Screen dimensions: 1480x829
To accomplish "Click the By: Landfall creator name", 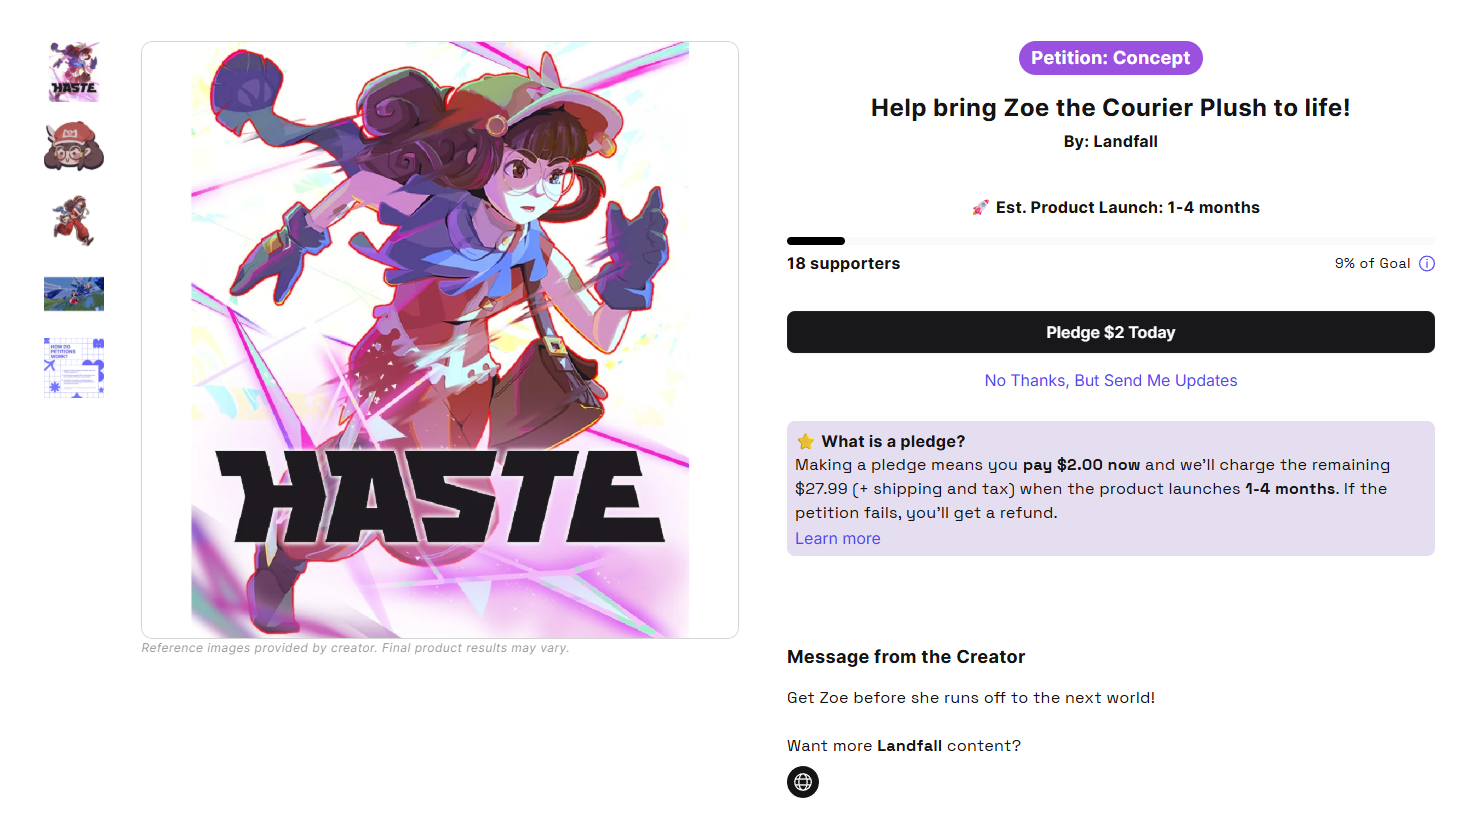I will 1110,142.
